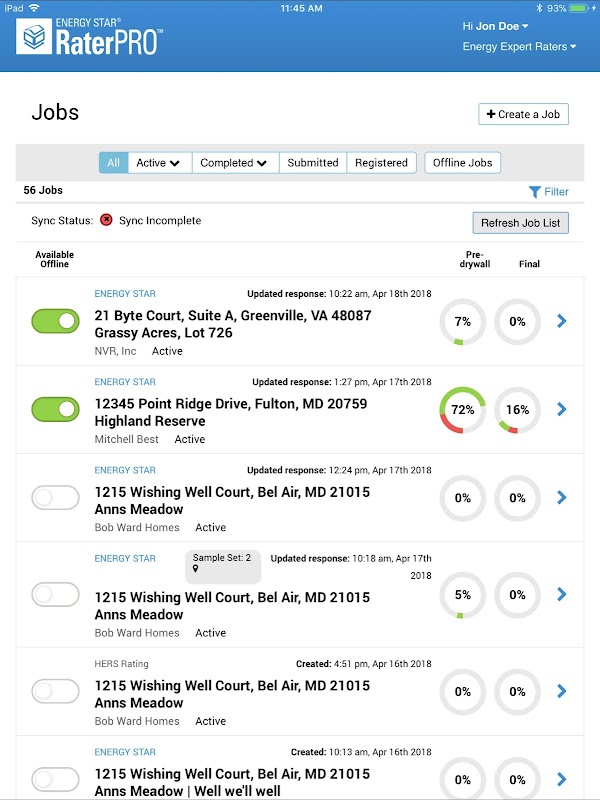Click the red Sync Incomplete status icon
Image resolution: width=600 pixels, height=800 pixels.
click(106, 220)
